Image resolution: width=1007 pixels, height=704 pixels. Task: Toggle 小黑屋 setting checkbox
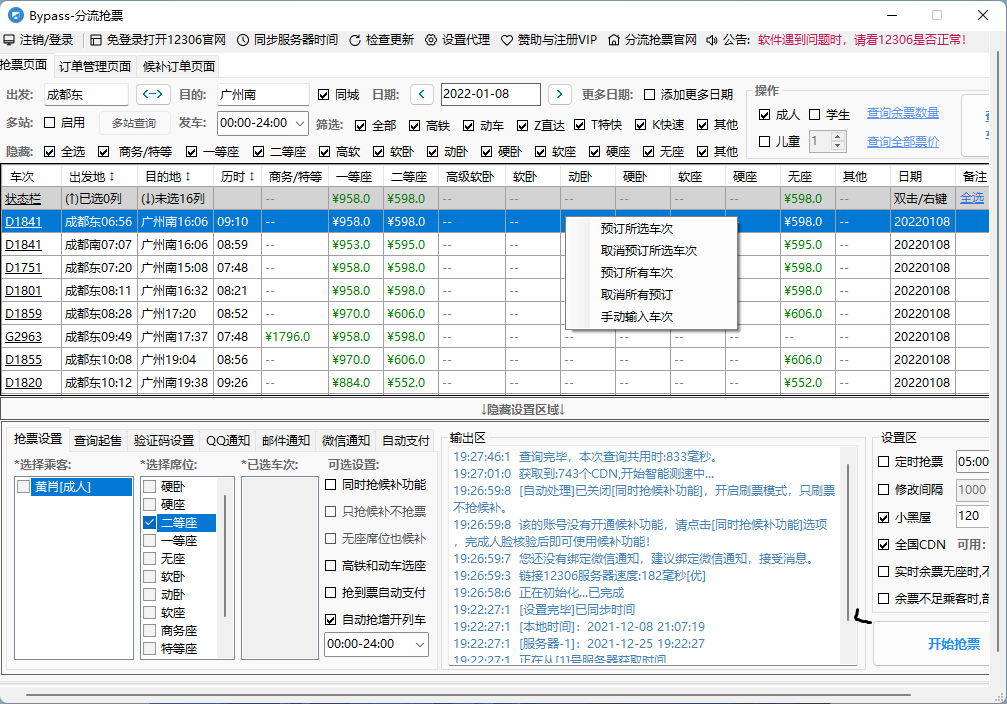point(884,517)
